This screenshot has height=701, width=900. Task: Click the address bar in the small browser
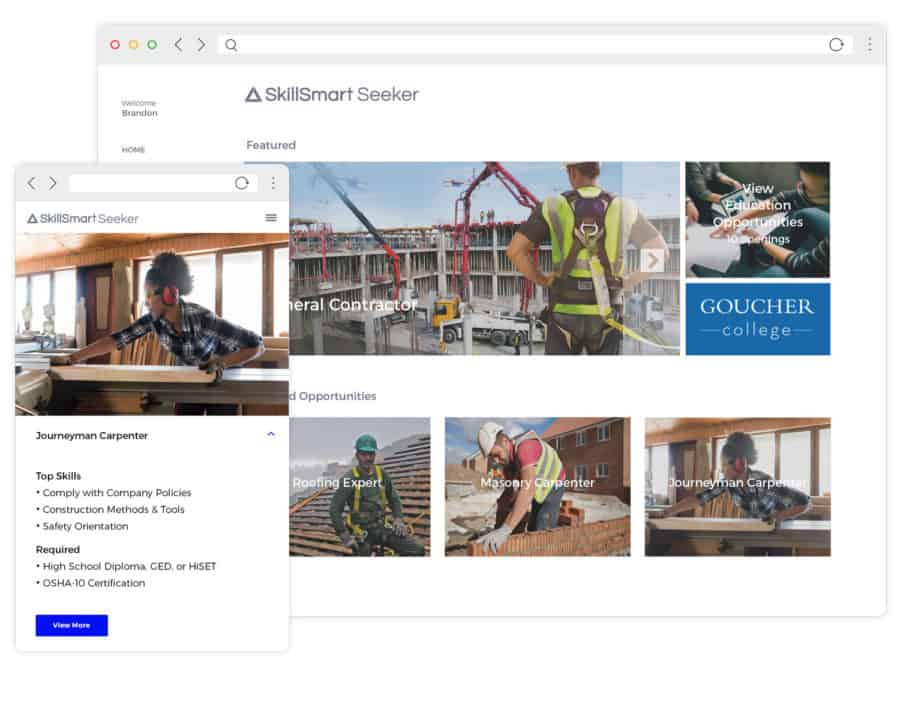point(148,183)
